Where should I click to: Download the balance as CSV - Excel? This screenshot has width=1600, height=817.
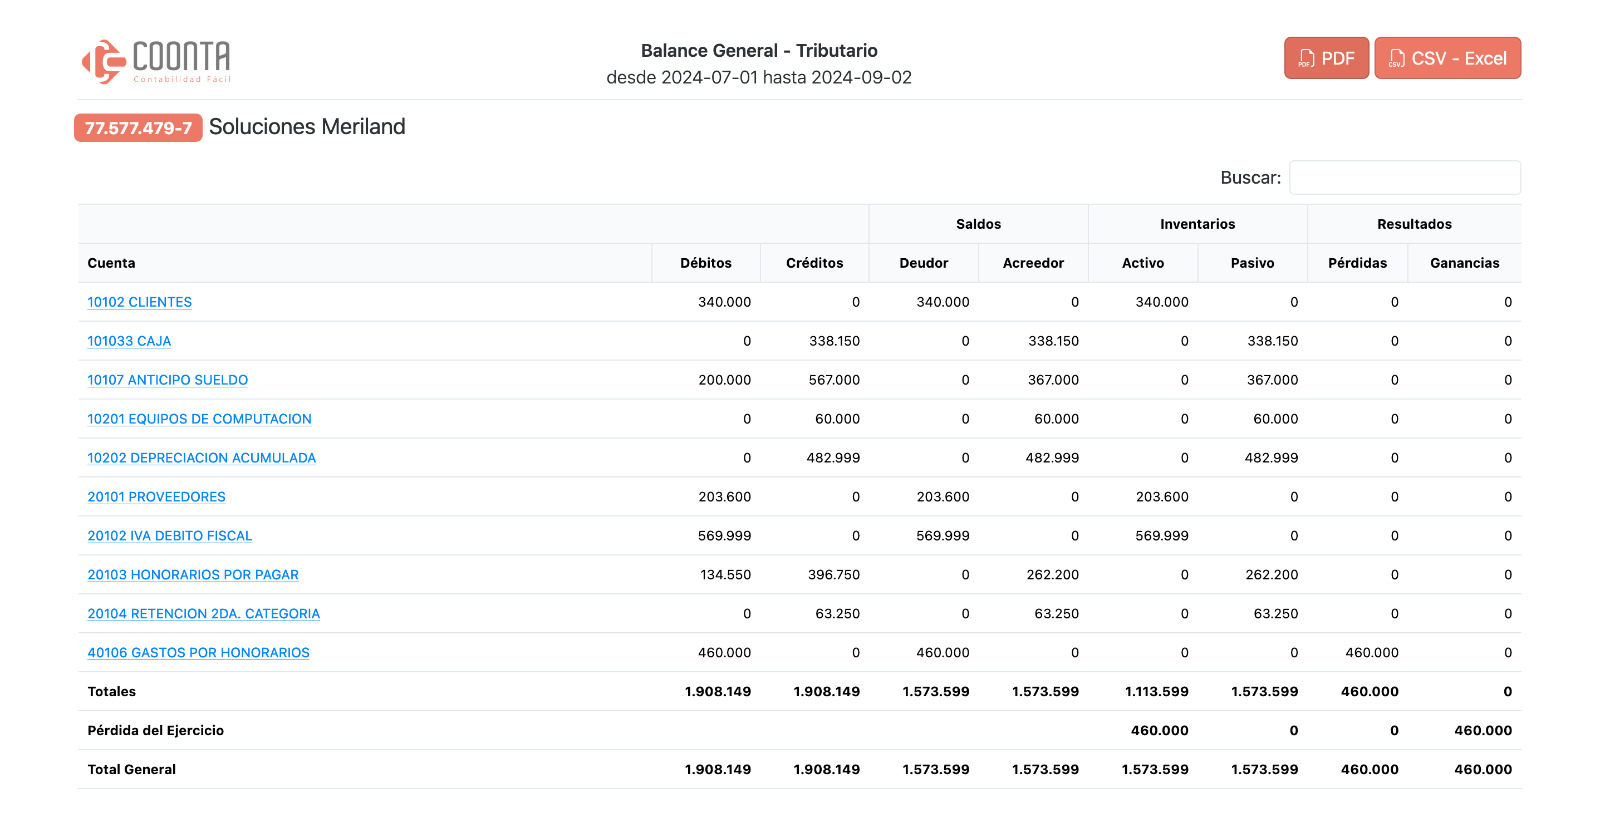pyautogui.click(x=1447, y=58)
